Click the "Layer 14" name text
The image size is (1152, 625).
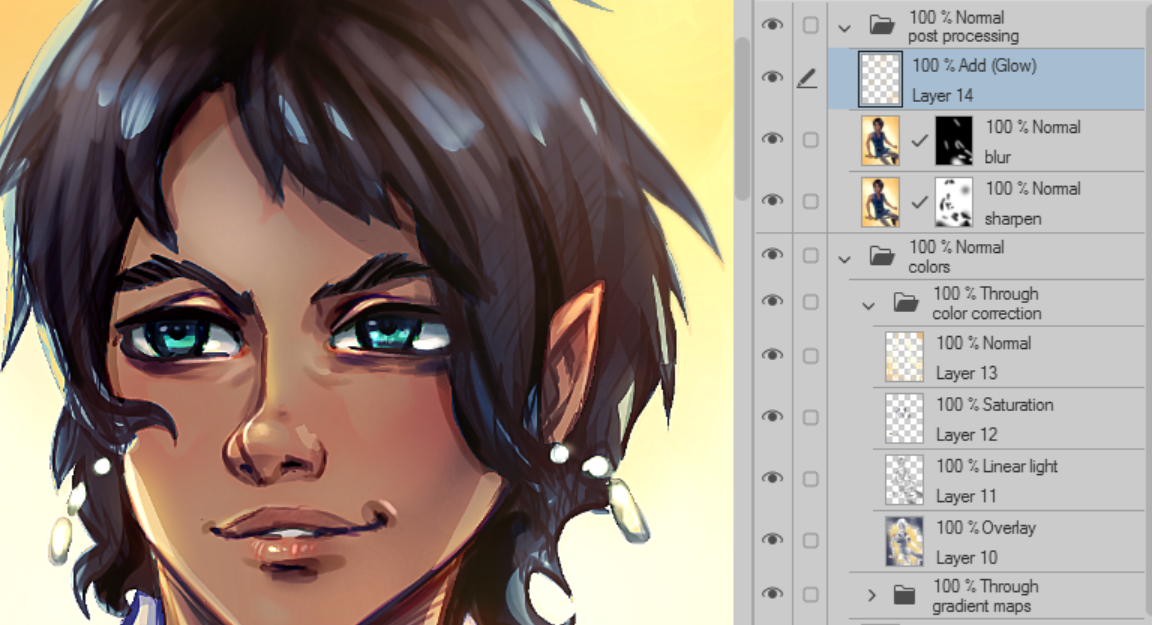coord(943,95)
